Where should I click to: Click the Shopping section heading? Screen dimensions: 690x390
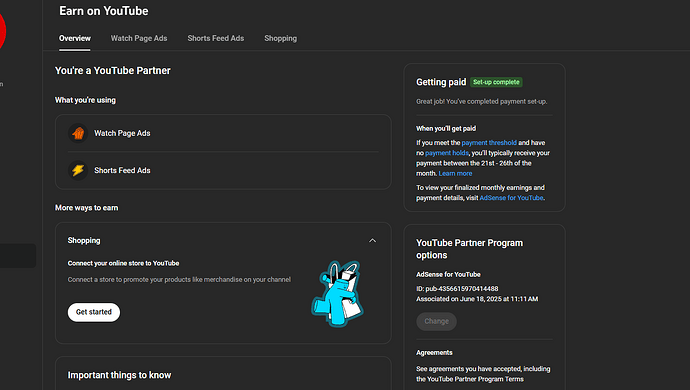(x=84, y=240)
